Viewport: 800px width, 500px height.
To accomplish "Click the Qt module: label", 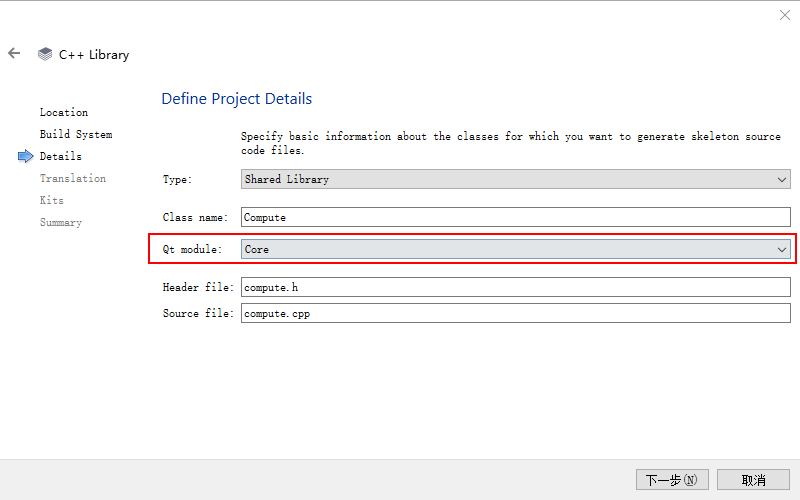I will (x=192, y=249).
